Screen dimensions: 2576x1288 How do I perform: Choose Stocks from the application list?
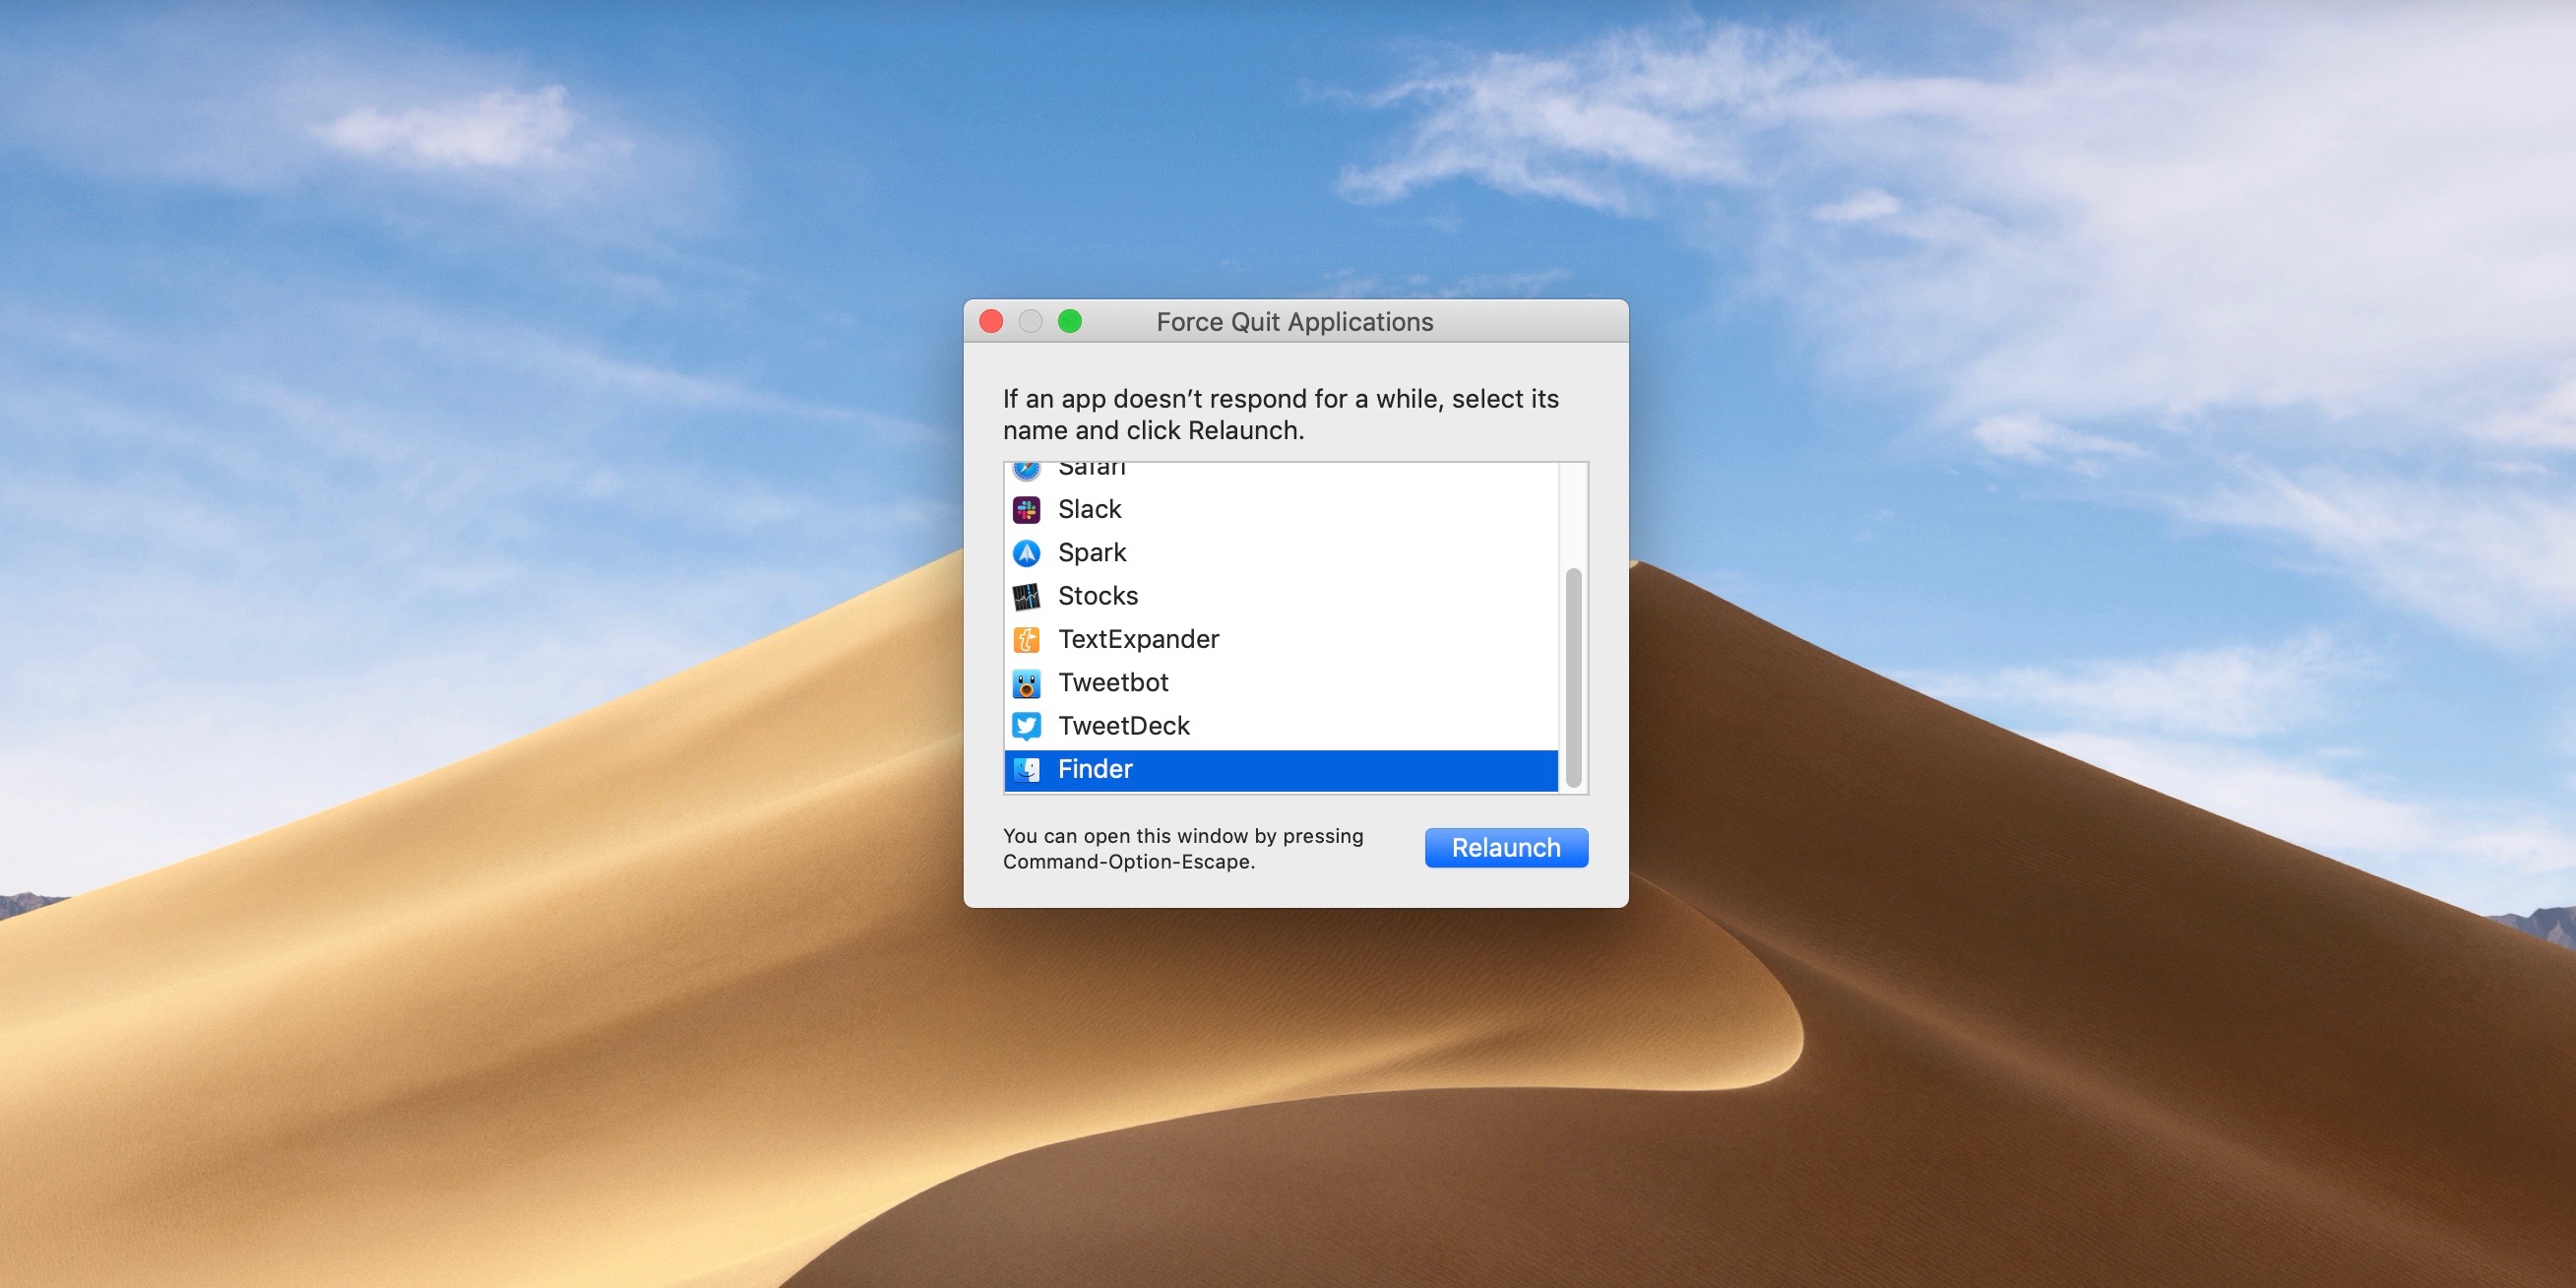click(x=1098, y=596)
